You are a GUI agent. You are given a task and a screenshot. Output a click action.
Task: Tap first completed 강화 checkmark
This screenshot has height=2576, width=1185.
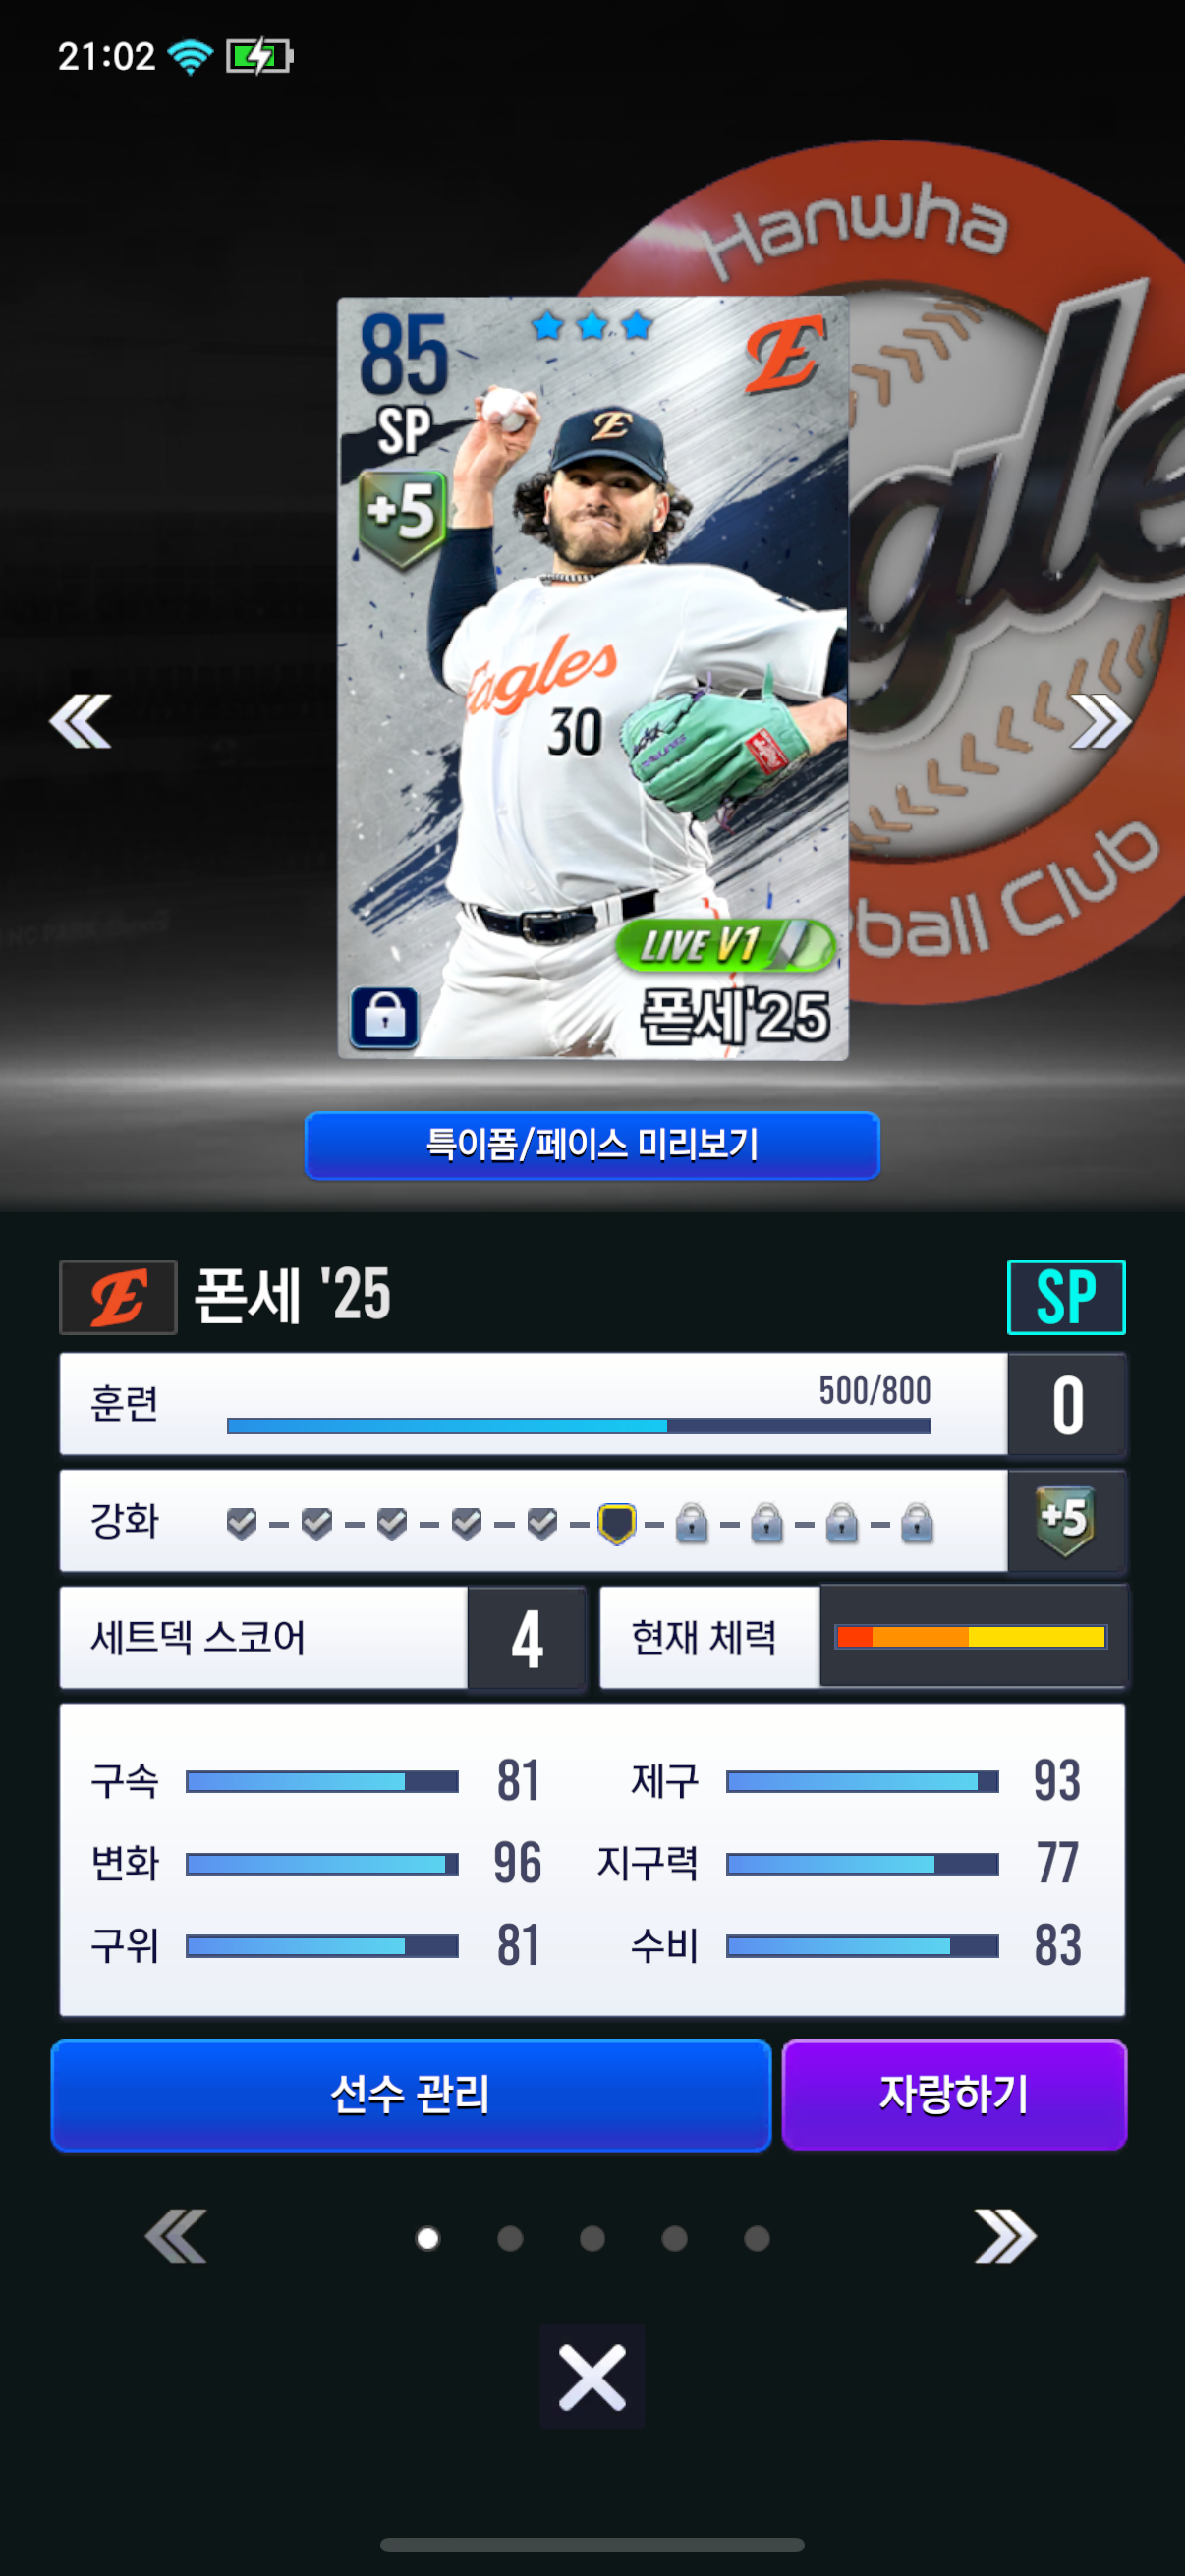[x=242, y=1523]
